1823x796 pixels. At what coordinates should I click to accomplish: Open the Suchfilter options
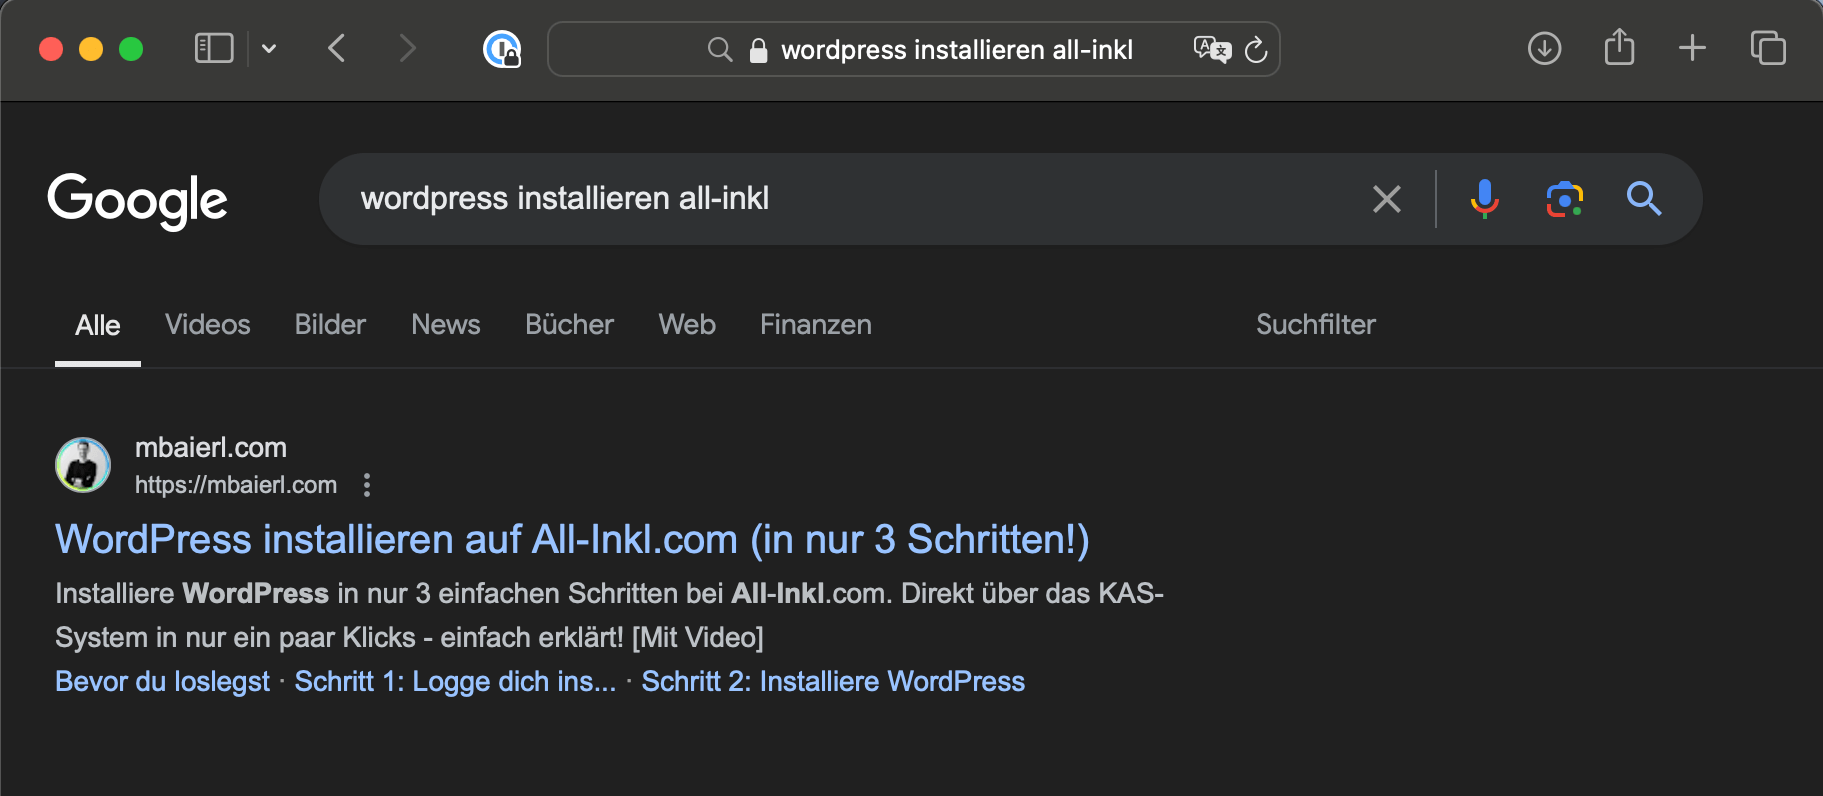tap(1316, 325)
